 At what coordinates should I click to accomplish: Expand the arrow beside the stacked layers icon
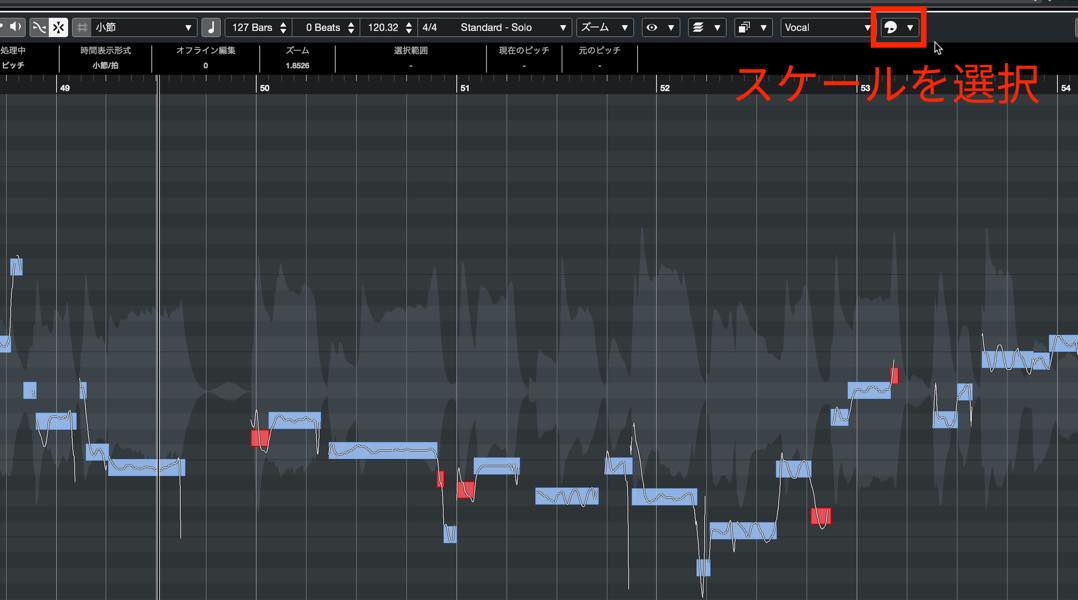(x=717, y=27)
